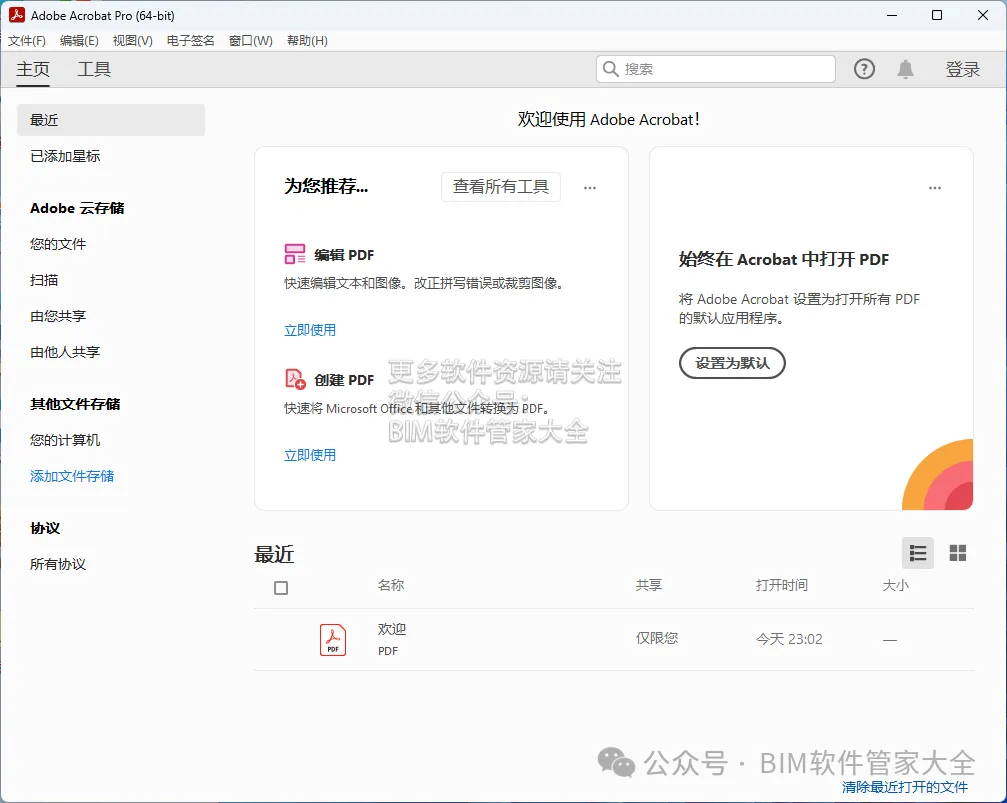Open the 文件(F) menu
The height and width of the screenshot is (803, 1007).
click(27, 40)
